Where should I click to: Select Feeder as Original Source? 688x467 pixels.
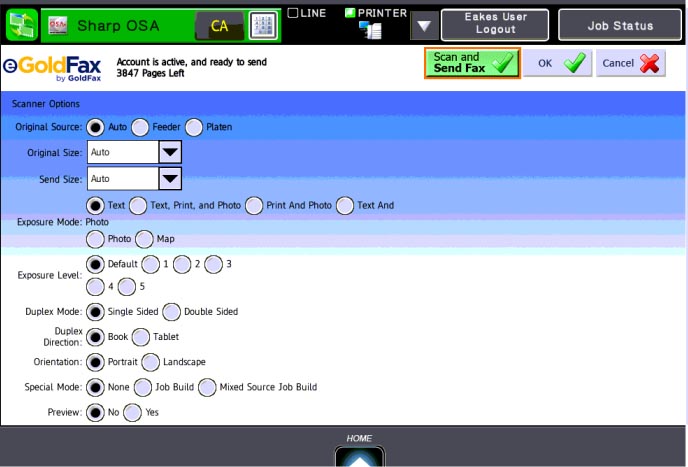[x=140, y=127]
